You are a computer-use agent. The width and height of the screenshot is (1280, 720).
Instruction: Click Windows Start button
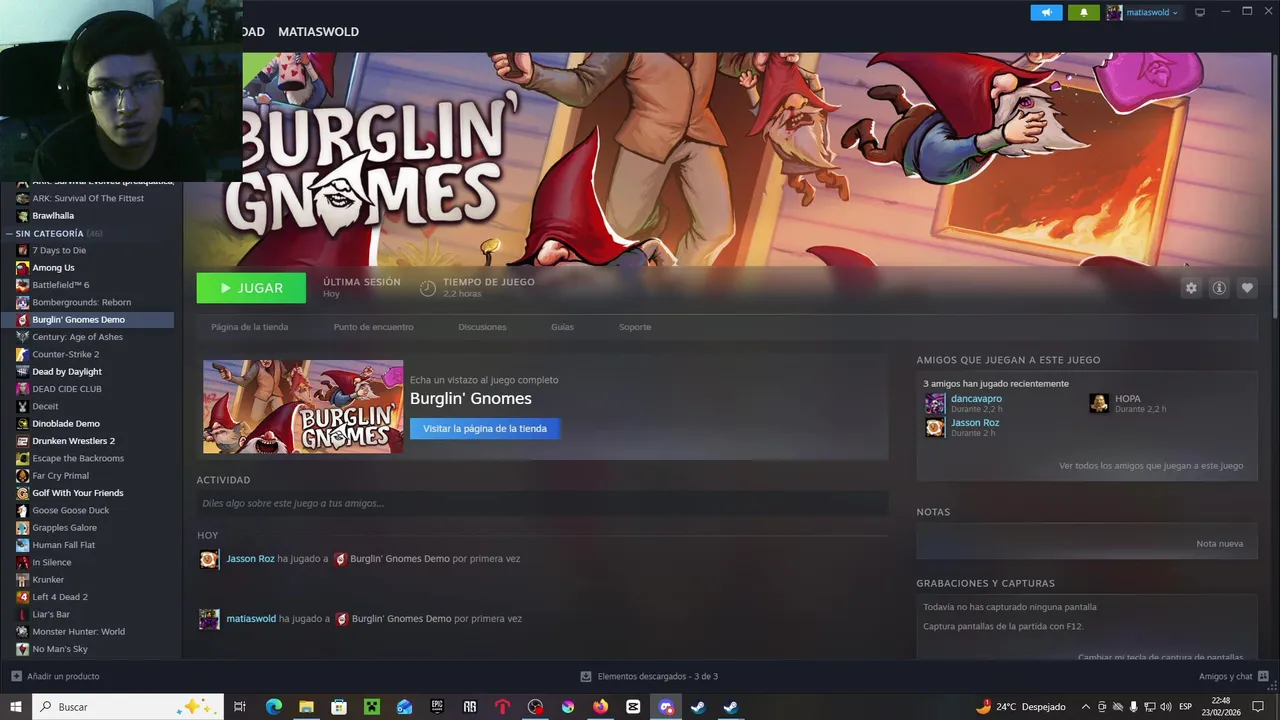(16, 707)
